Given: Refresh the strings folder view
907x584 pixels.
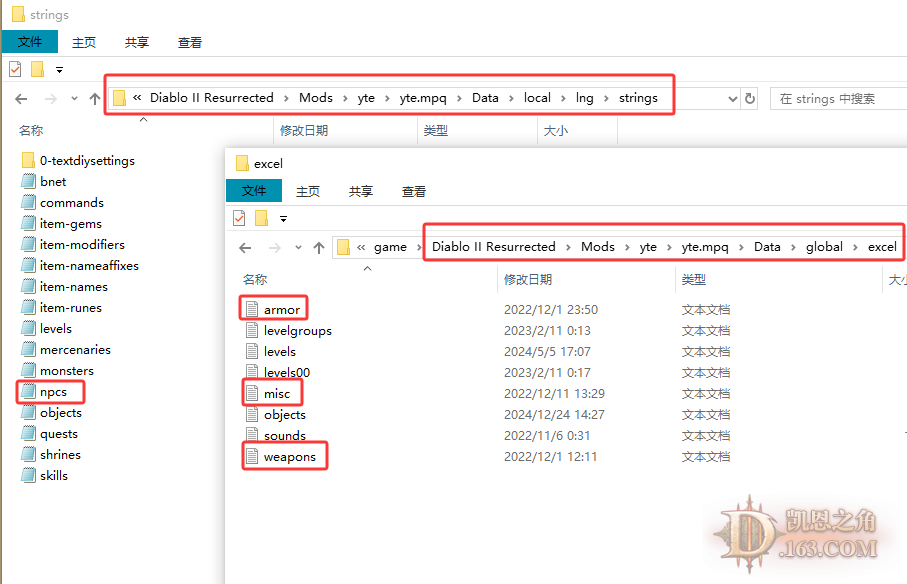Looking at the screenshot, I should click(x=750, y=98).
